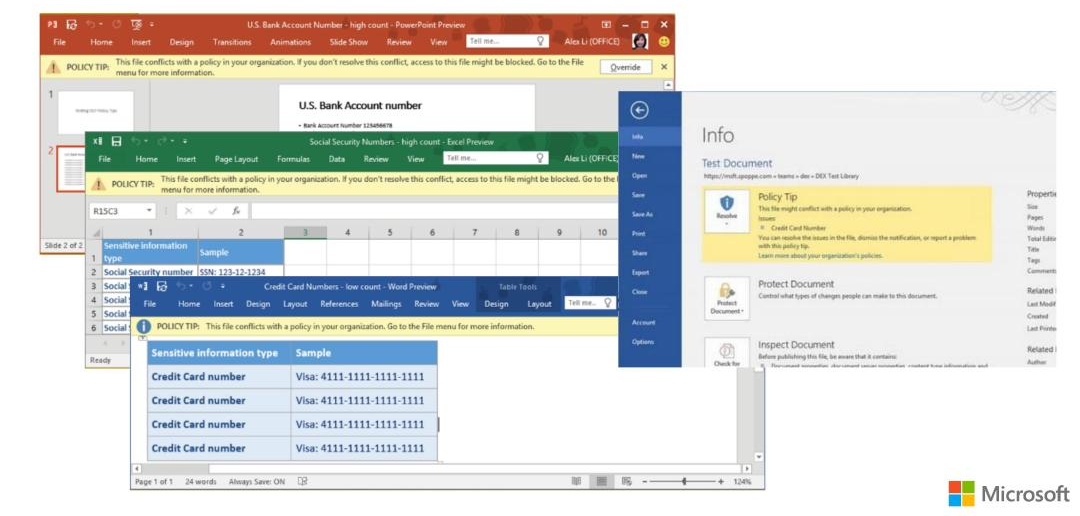Image resolution: width=1080 pixels, height=516 pixels.
Task: Click the 124% zoom level in Word
Action: 742,482
